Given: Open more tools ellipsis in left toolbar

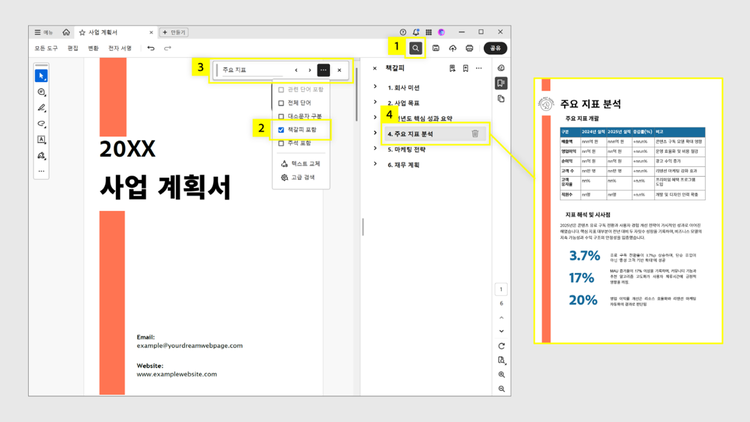Looking at the screenshot, I should (41, 171).
